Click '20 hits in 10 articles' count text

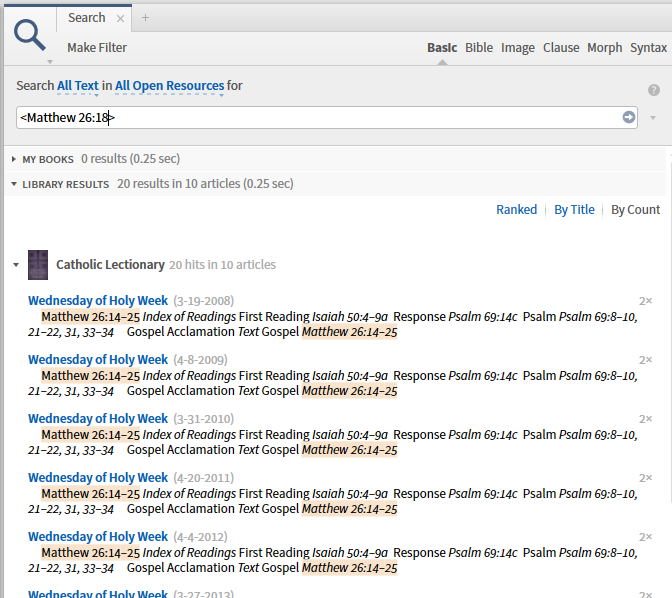tap(222, 265)
